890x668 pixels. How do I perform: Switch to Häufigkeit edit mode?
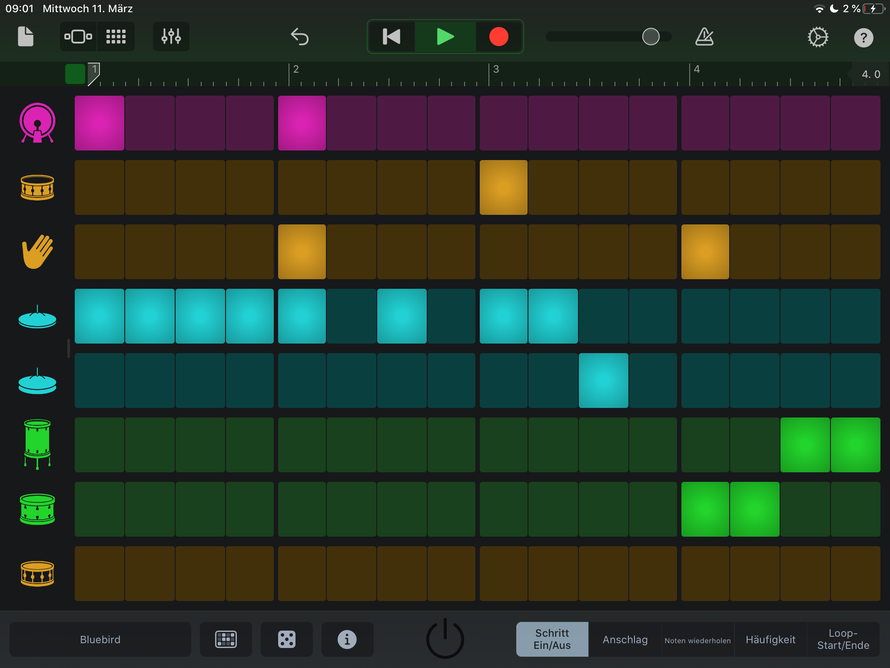click(770, 640)
